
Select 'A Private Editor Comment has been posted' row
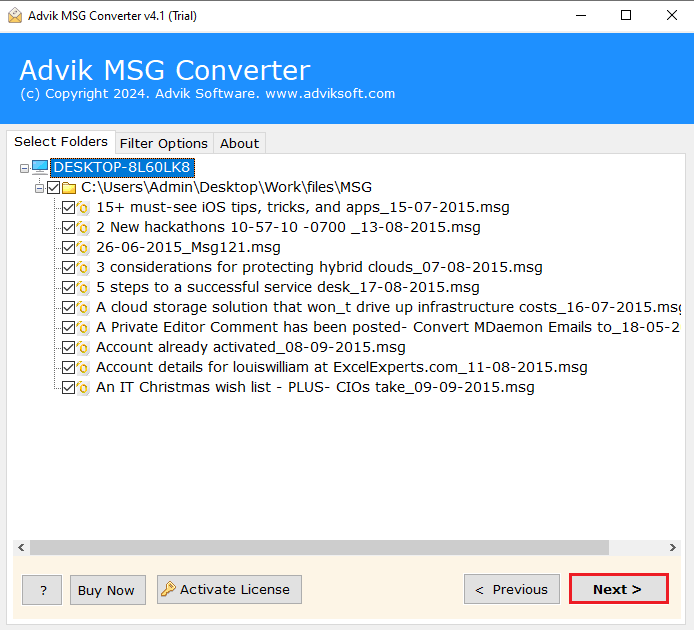(x=388, y=327)
